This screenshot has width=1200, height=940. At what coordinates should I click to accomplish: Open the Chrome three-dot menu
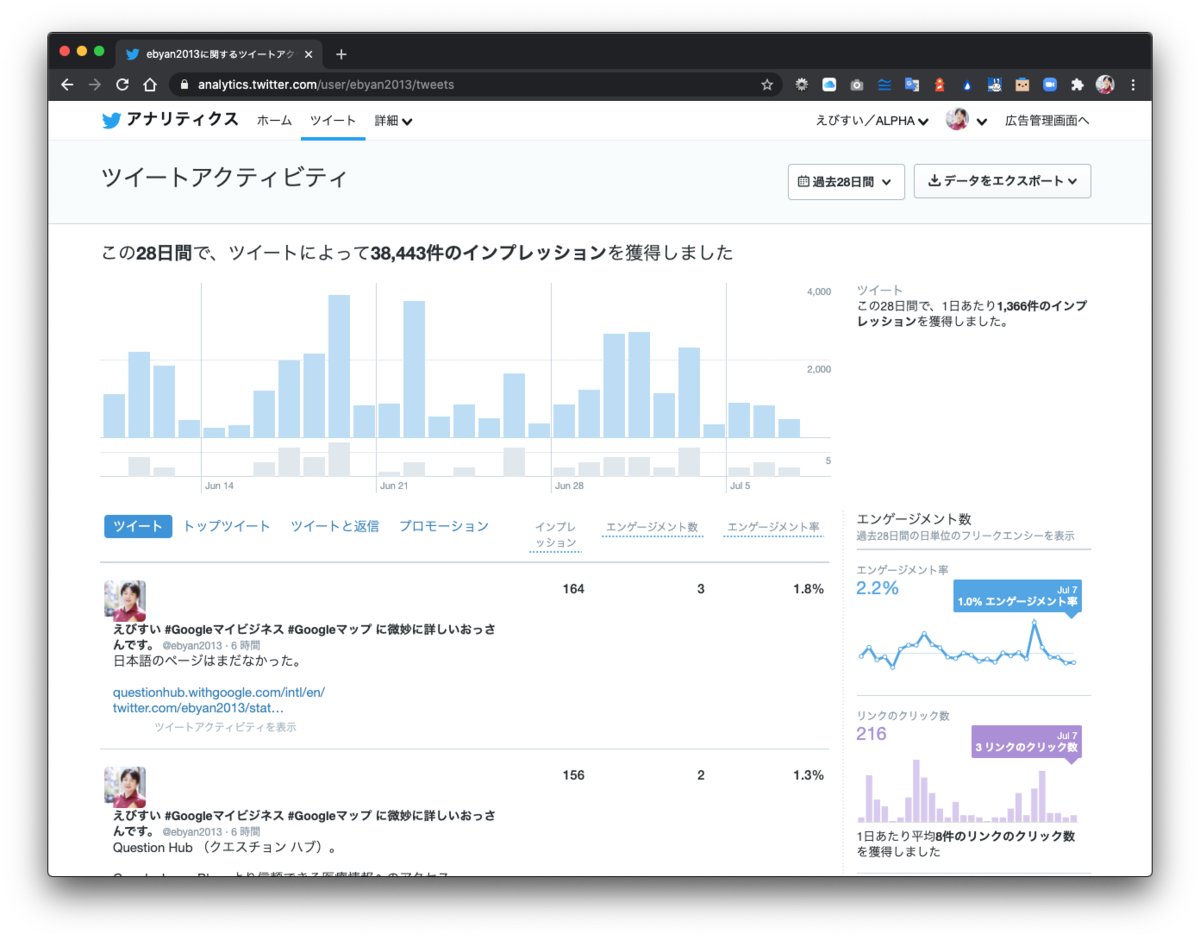coord(1133,85)
